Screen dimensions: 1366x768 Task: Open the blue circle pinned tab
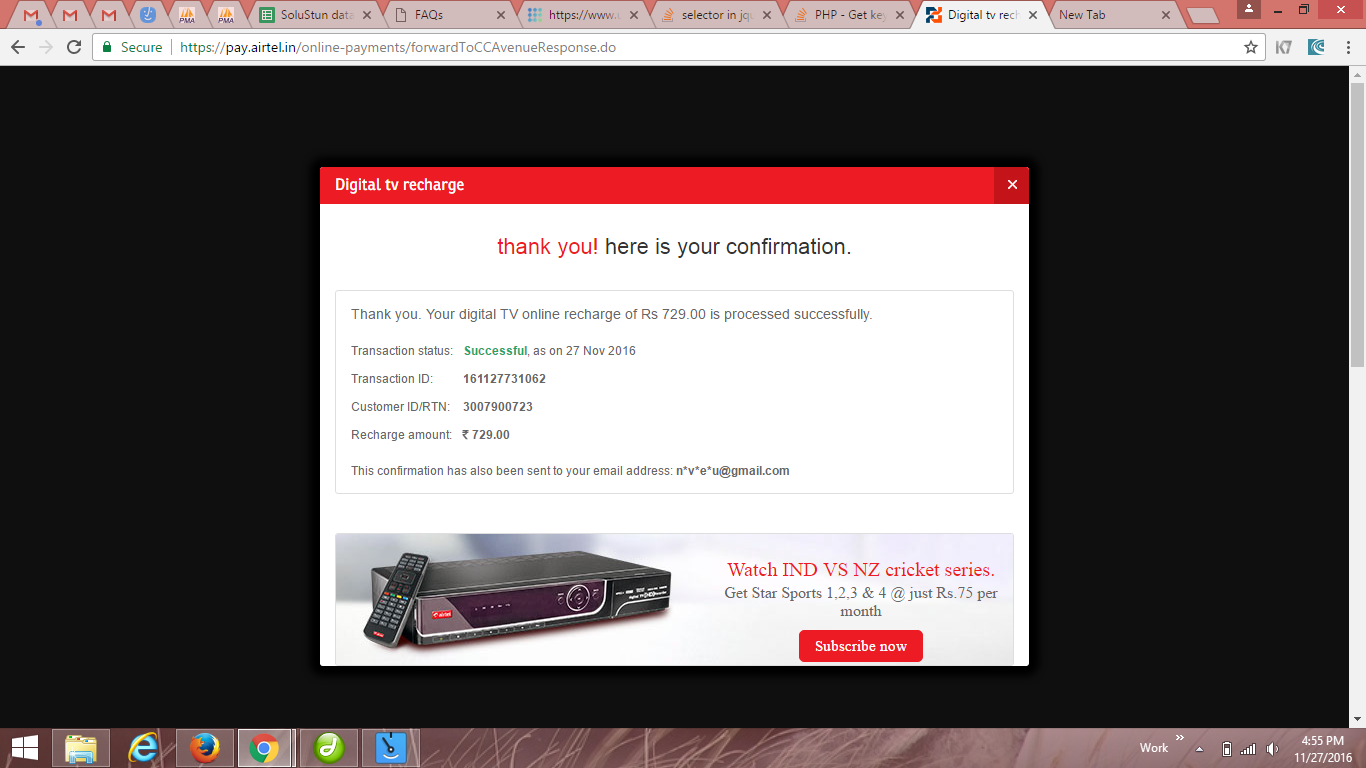click(148, 15)
